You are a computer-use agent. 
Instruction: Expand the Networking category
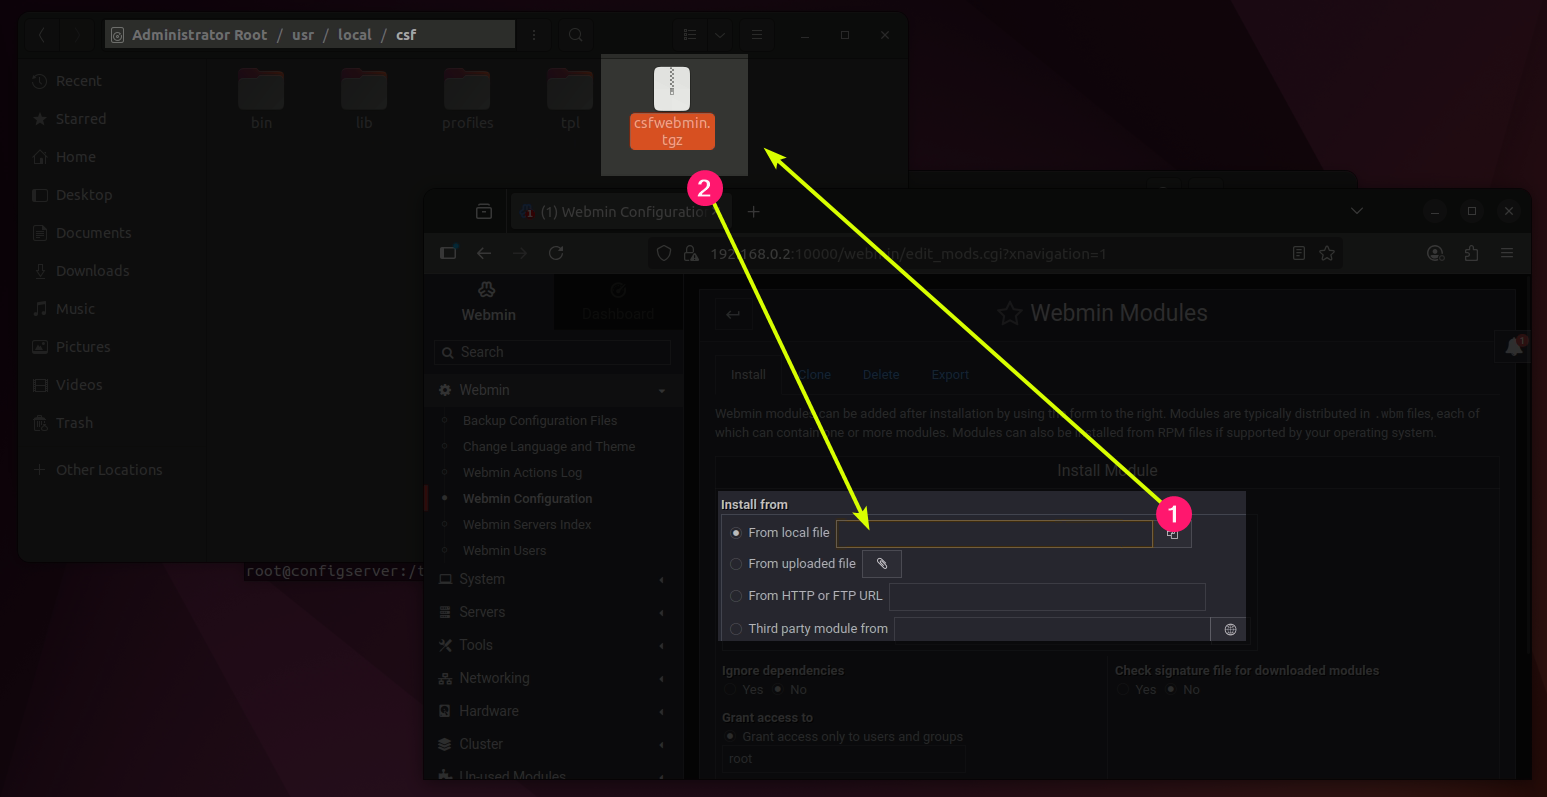coord(494,678)
